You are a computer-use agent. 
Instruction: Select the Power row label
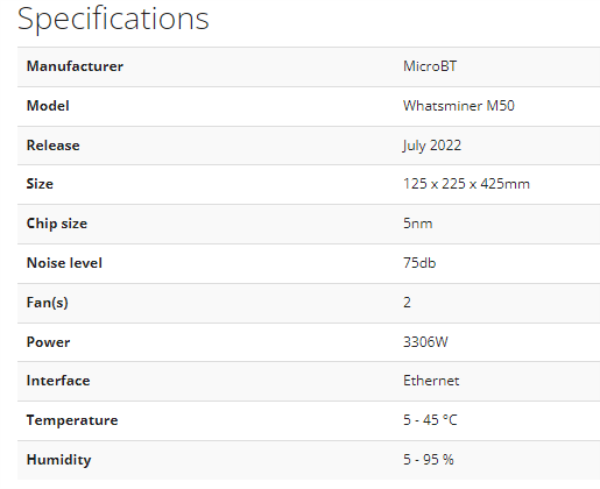48,342
